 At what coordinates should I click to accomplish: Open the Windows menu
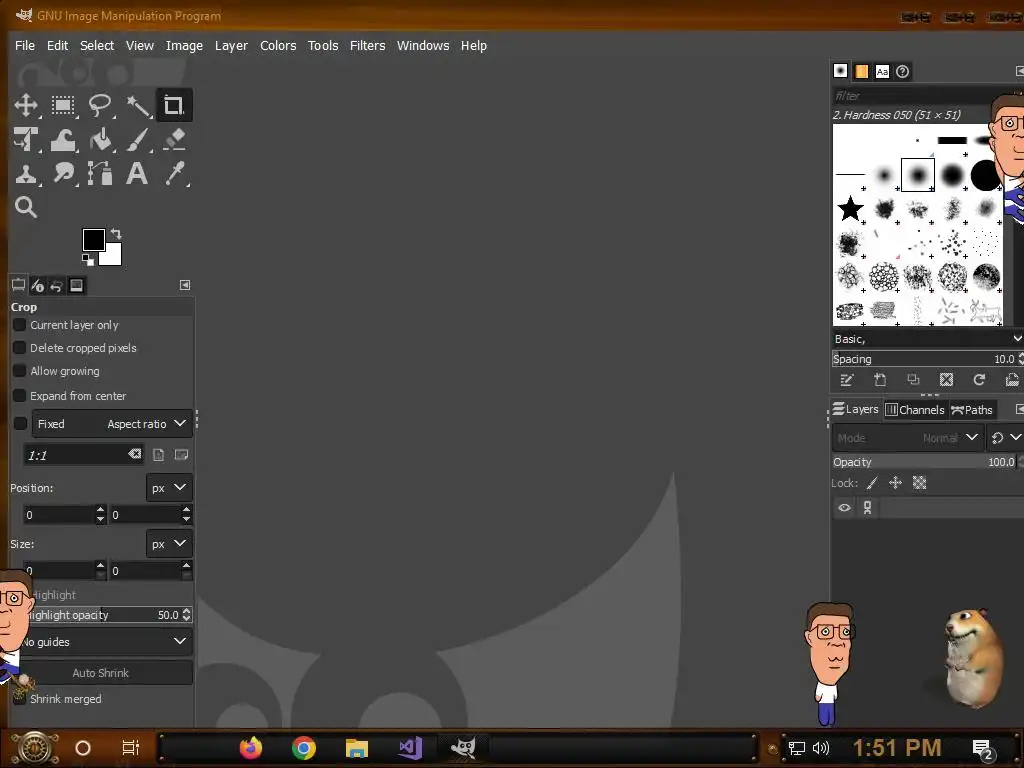[x=423, y=46]
